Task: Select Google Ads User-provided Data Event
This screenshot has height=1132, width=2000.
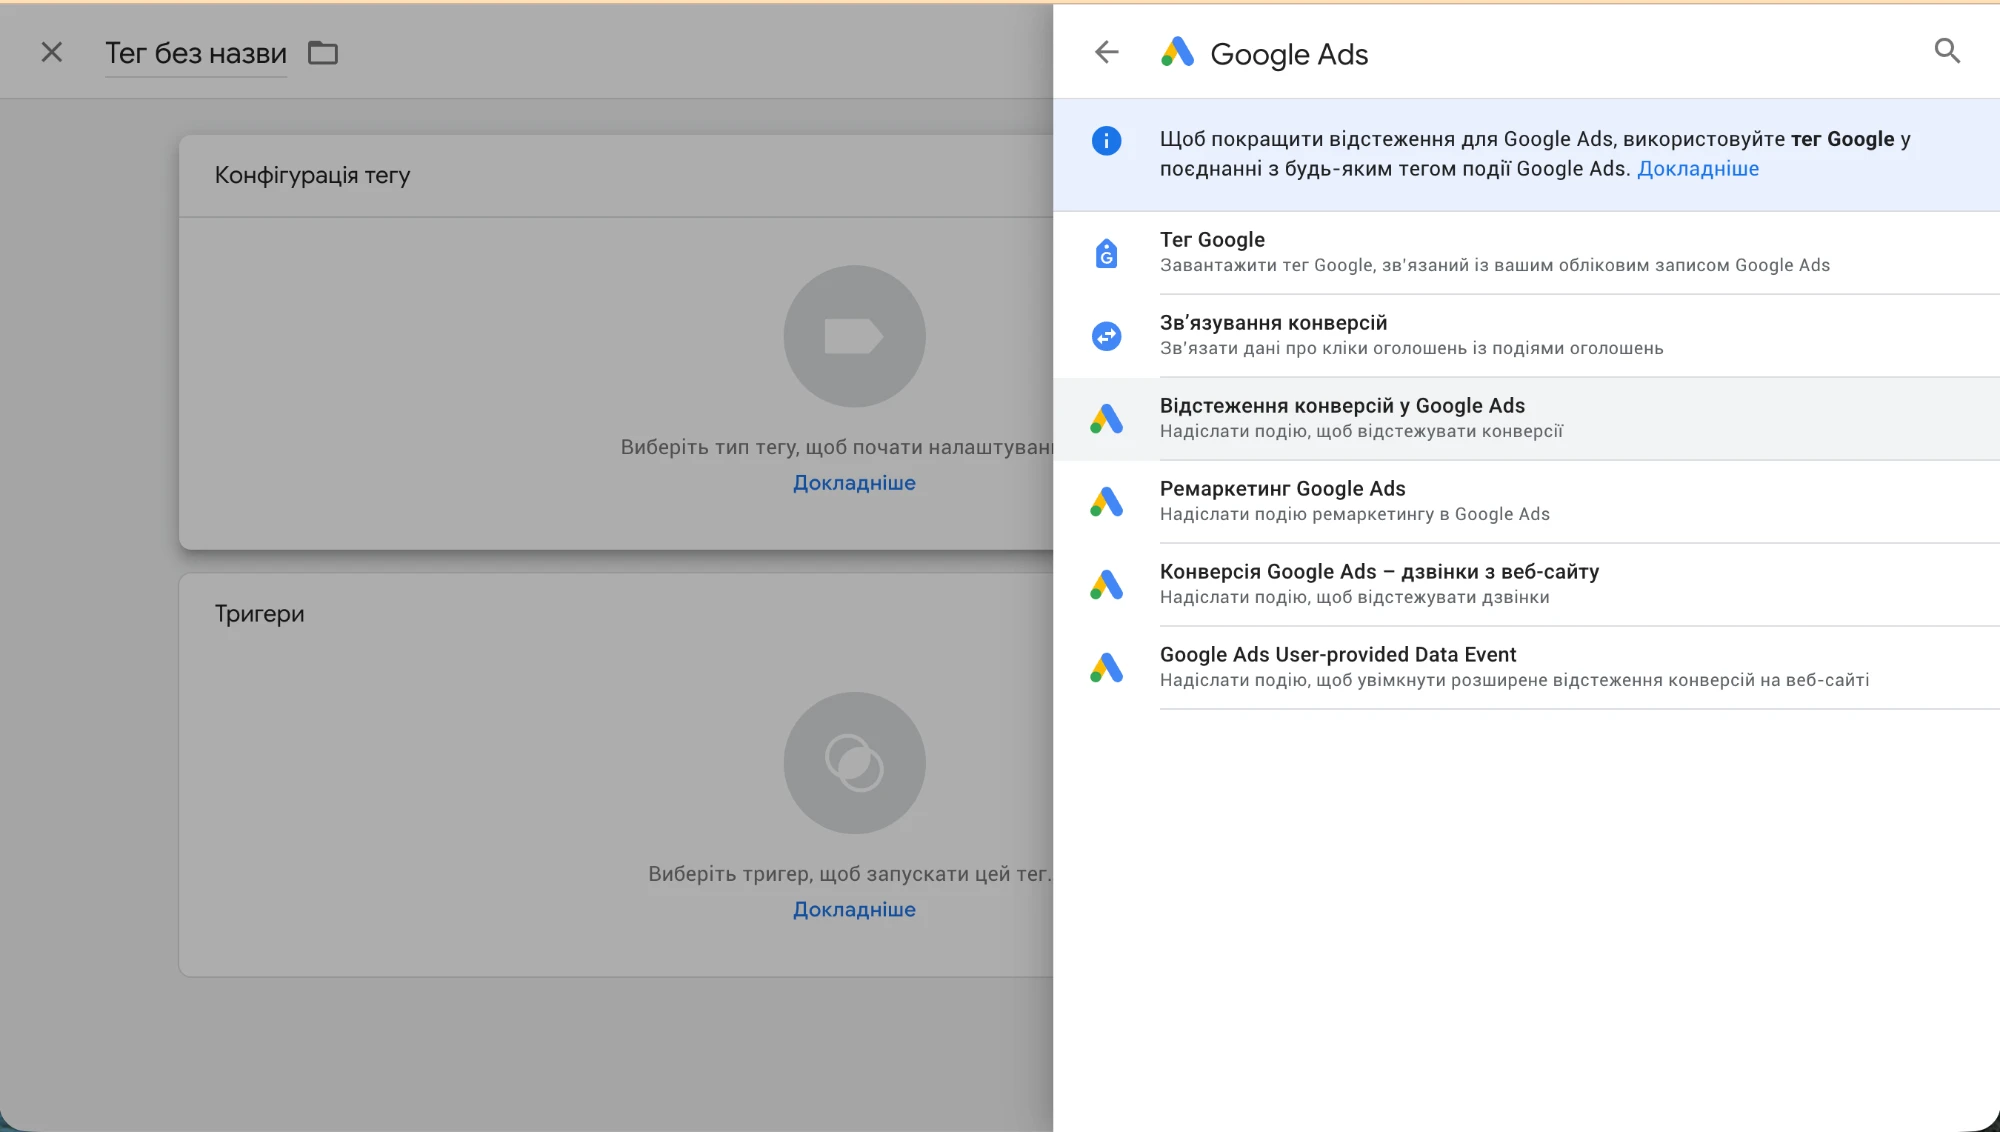Action: point(1526,668)
